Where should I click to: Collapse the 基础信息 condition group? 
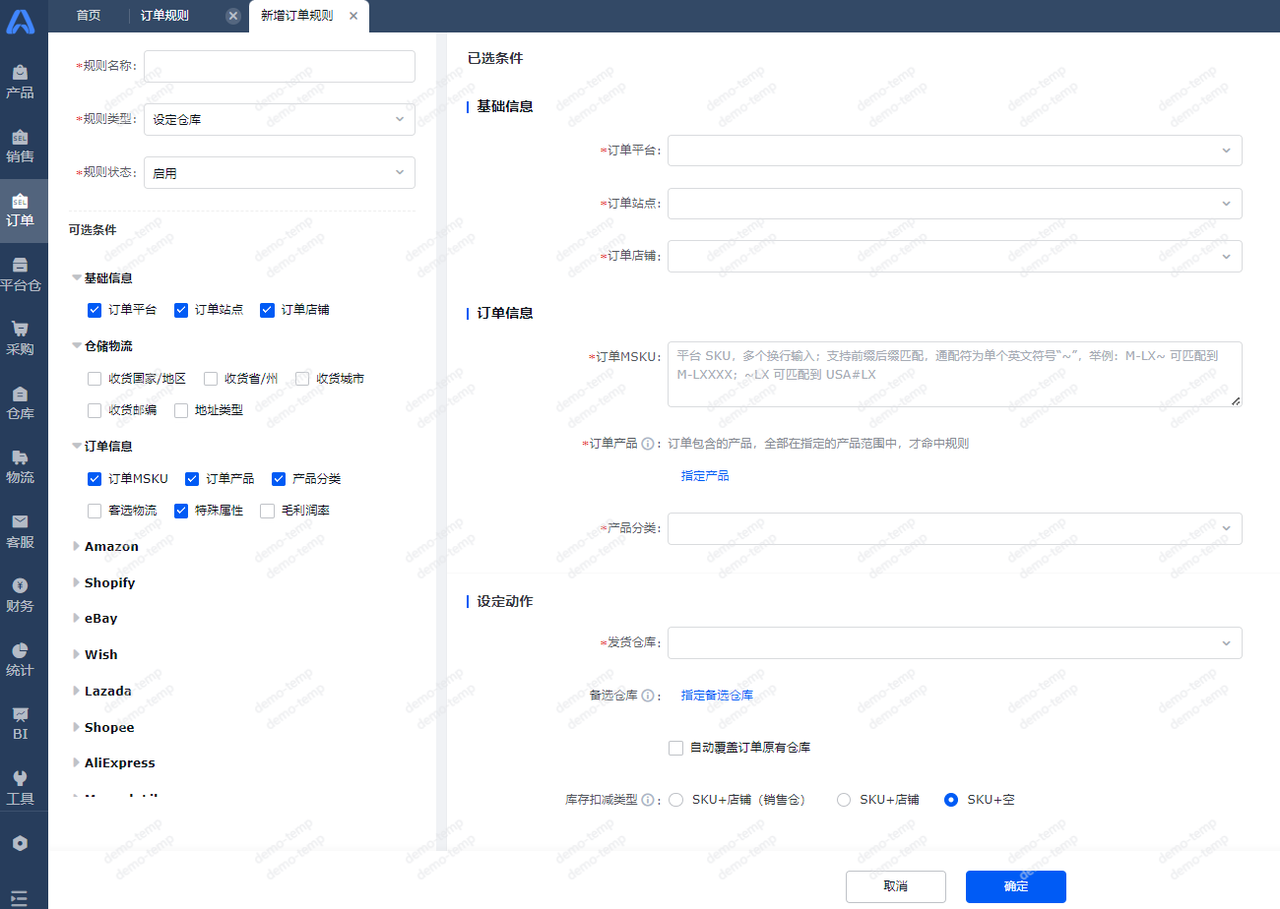point(77,278)
